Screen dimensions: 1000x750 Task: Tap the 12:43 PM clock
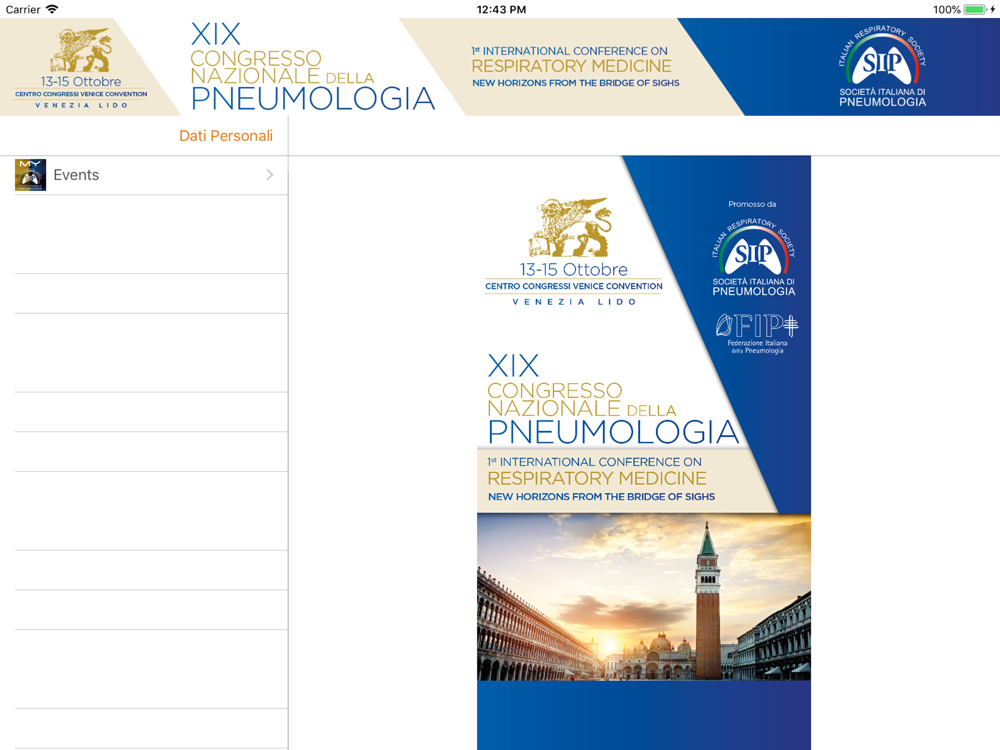tap(501, 10)
